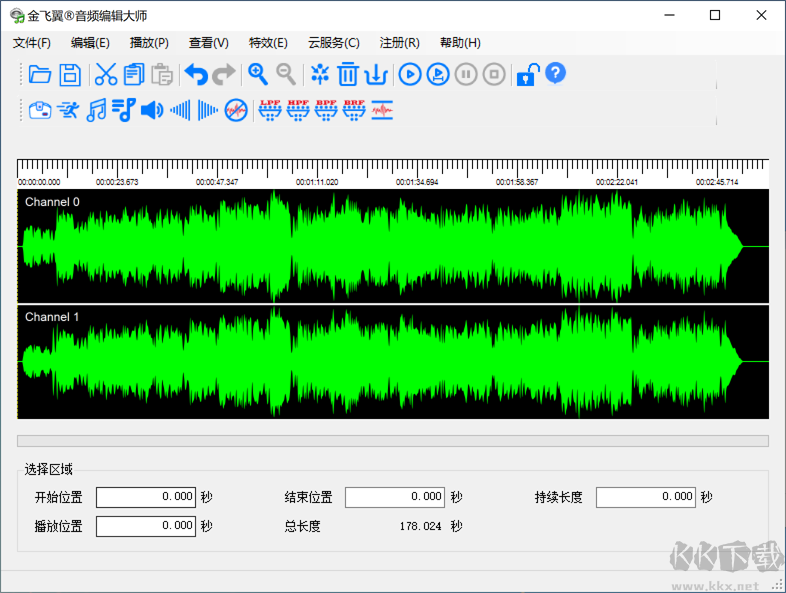The height and width of the screenshot is (593, 786).
Task: Click the 开始位置 start position field
Action: pos(146,497)
